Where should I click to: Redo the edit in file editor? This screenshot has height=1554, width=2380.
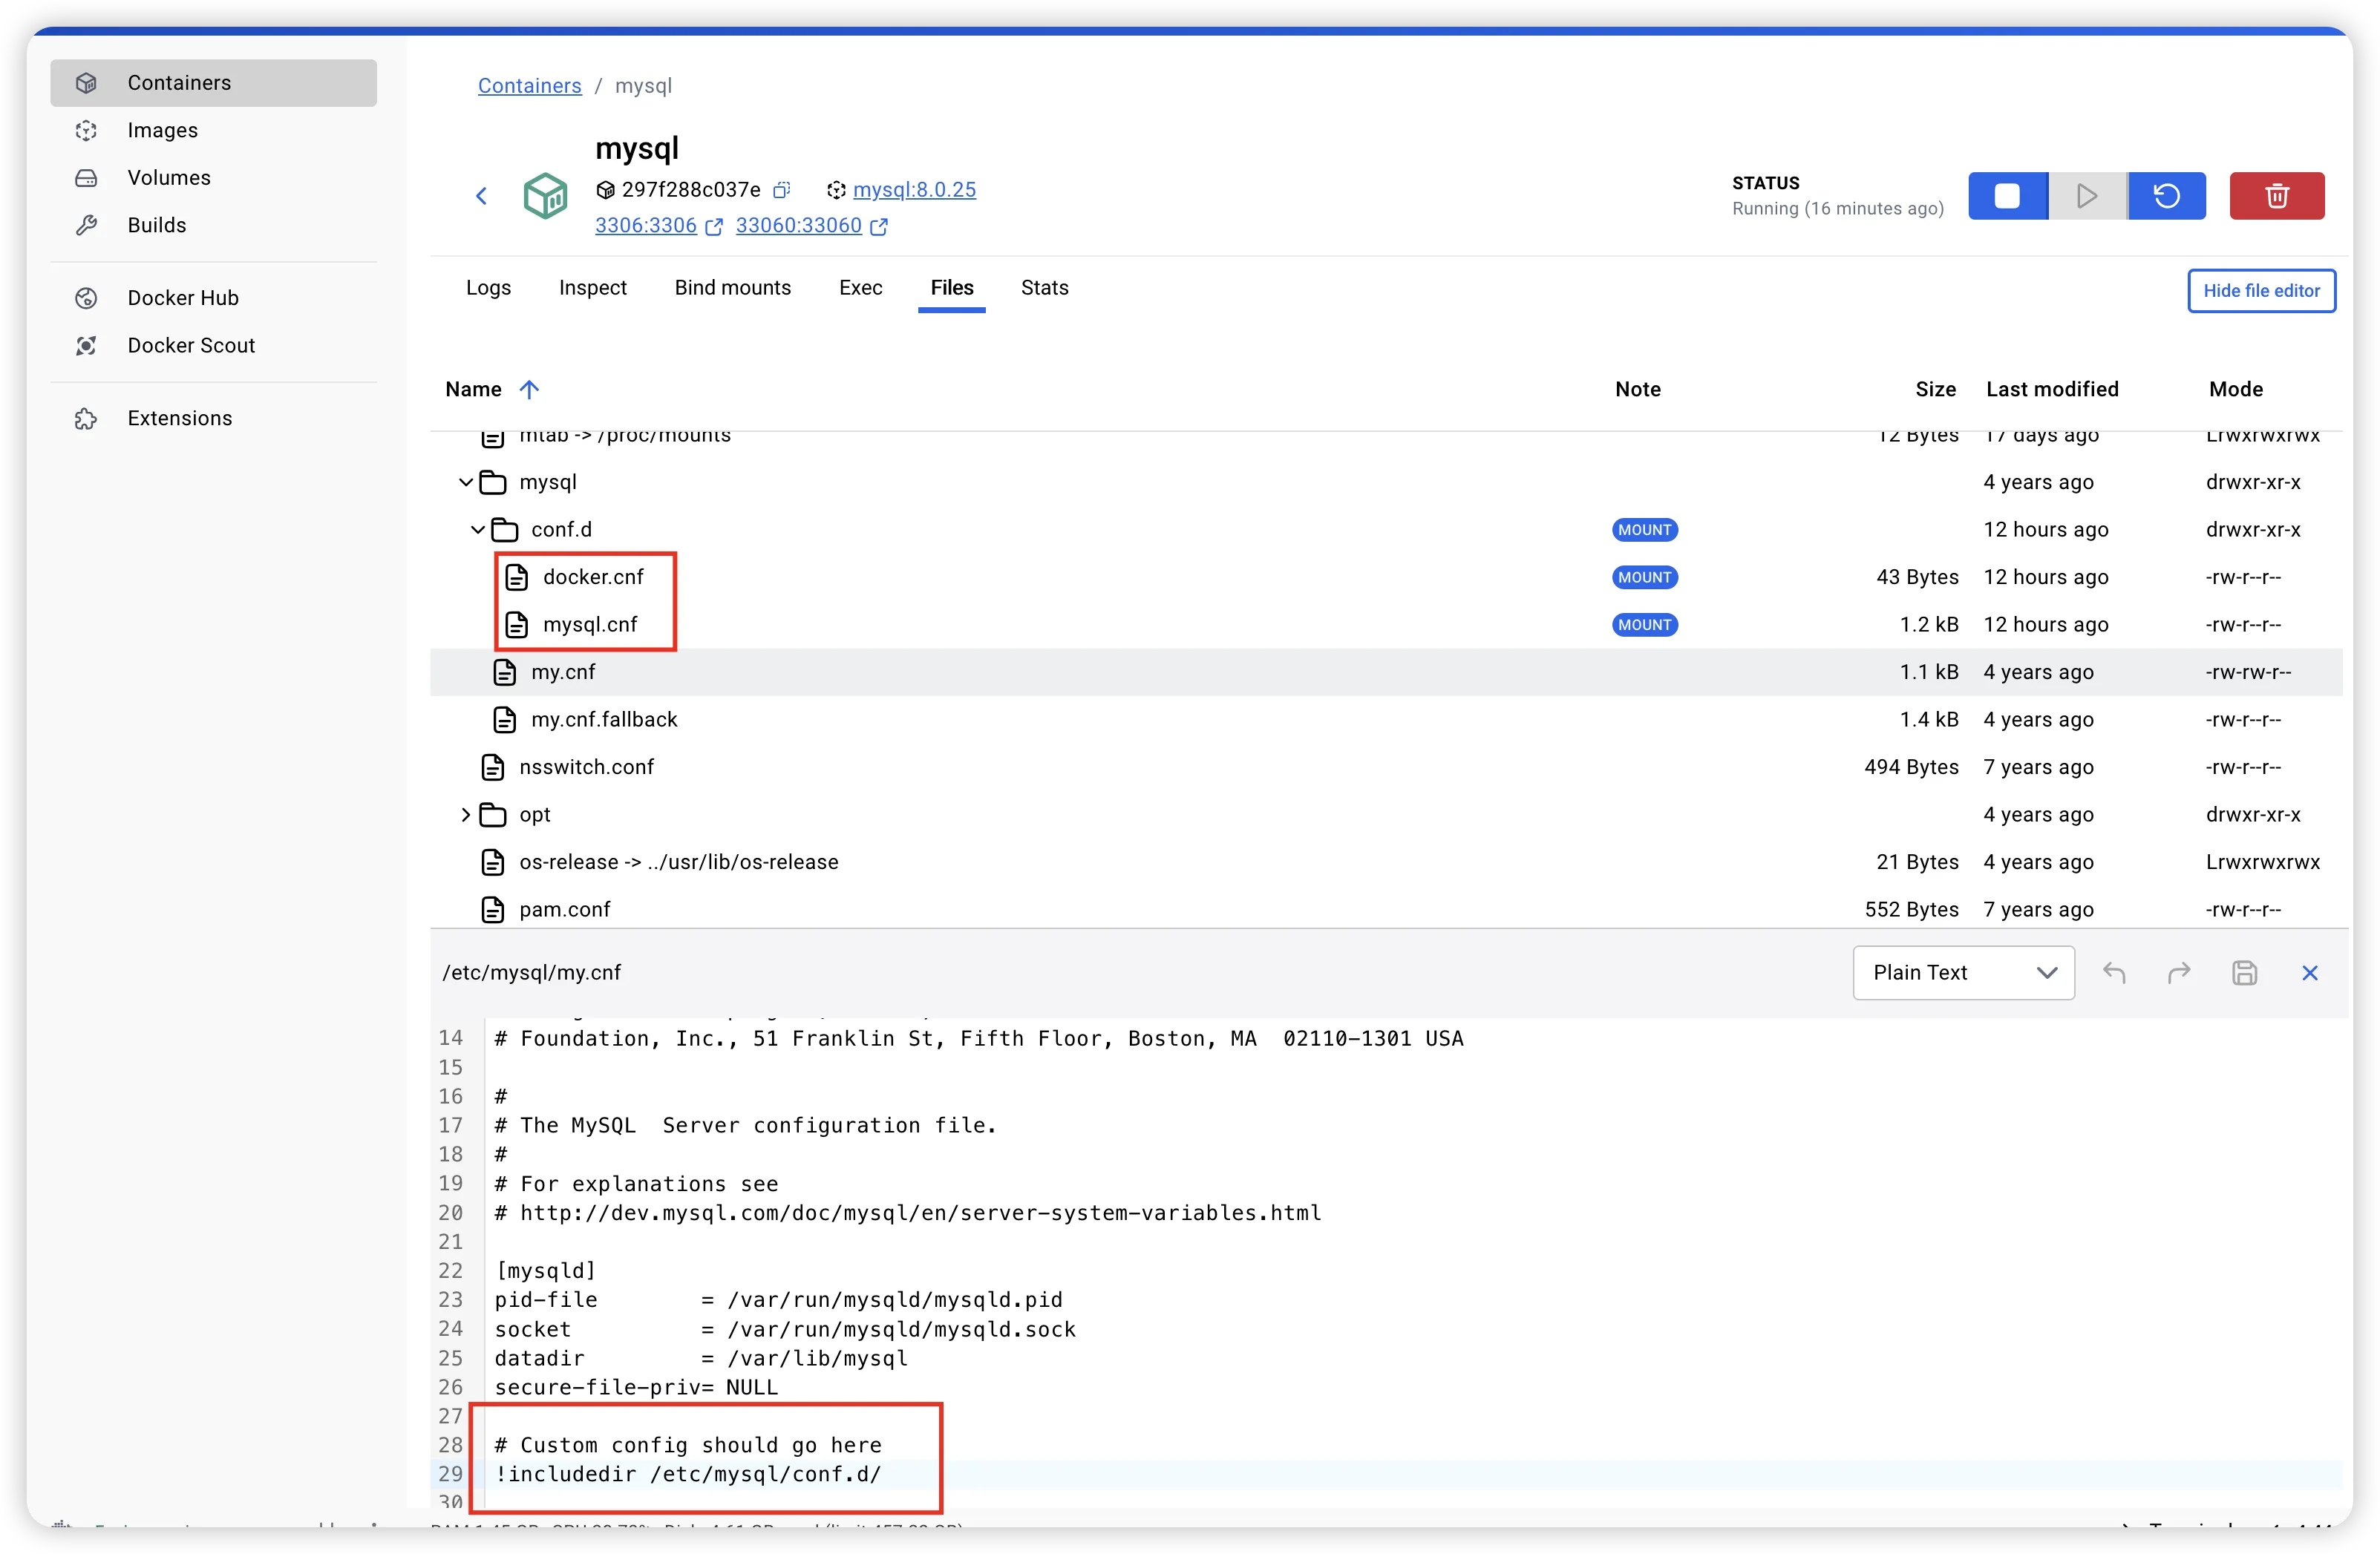[x=2179, y=973]
